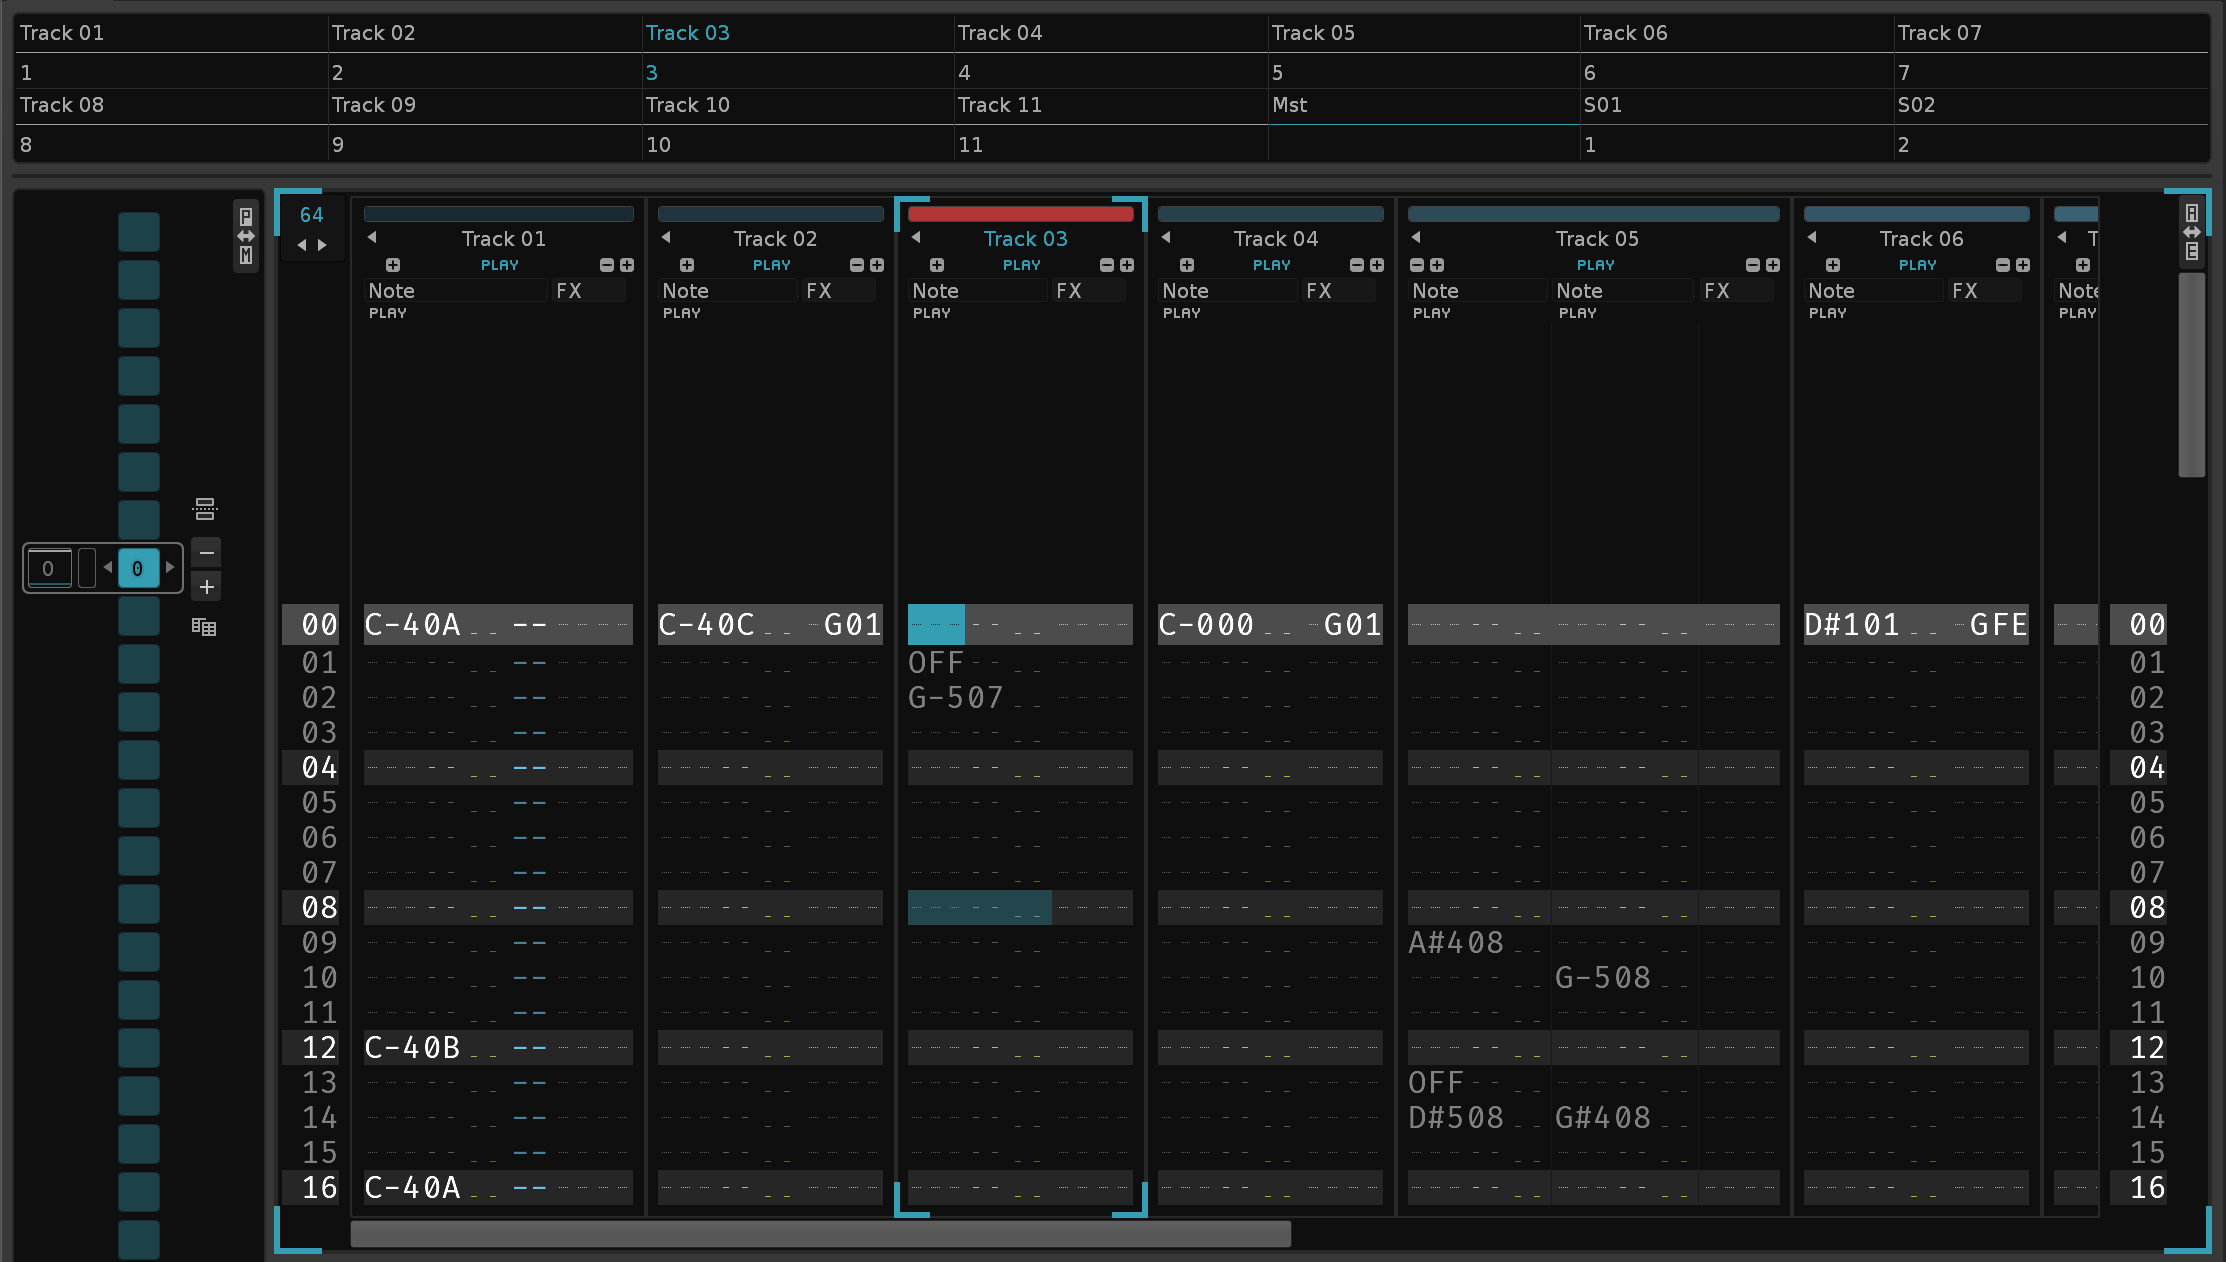Click the grid table icon below plus button
2226x1262 pixels.
pyautogui.click(x=204, y=627)
